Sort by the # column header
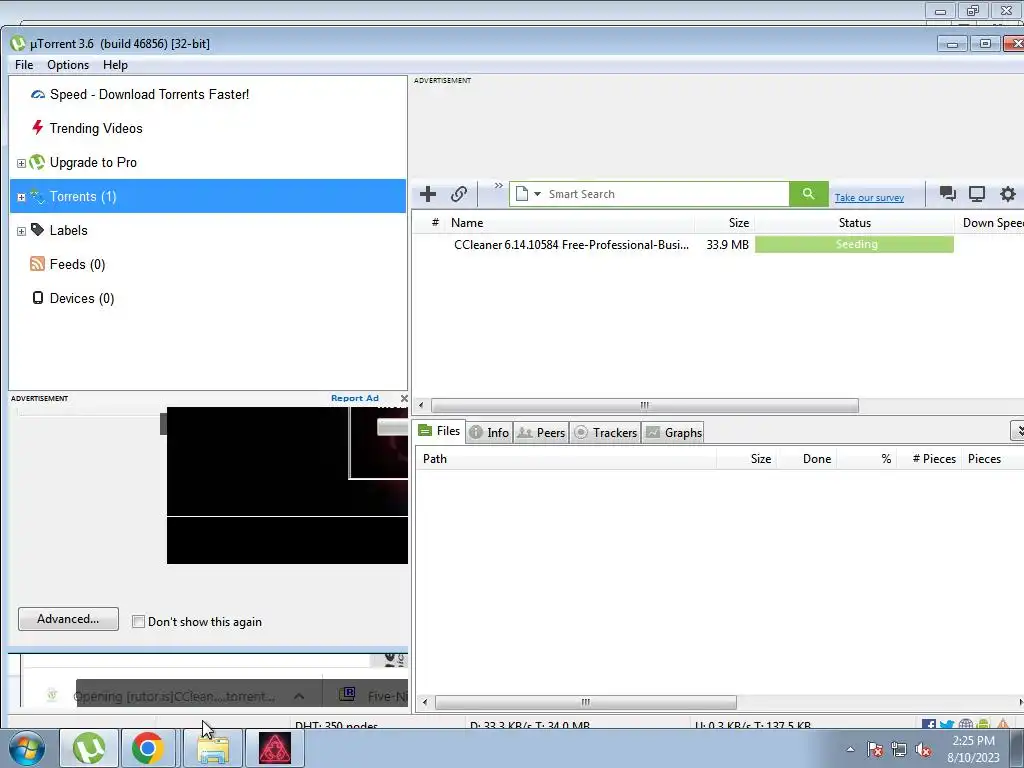 [435, 223]
